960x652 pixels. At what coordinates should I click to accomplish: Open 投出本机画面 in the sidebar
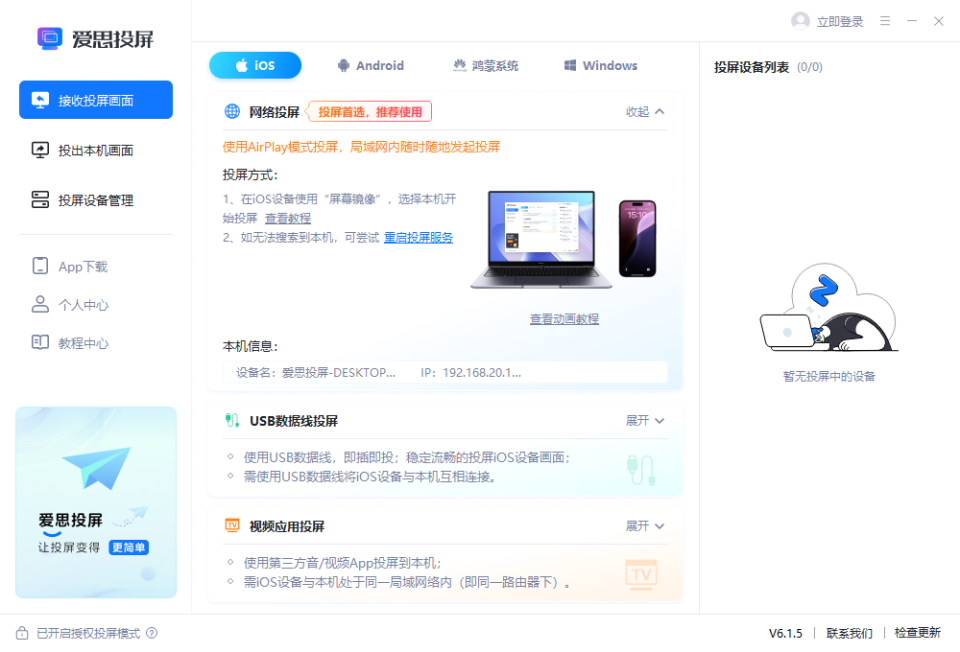pyautogui.click(x=96, y=150)
